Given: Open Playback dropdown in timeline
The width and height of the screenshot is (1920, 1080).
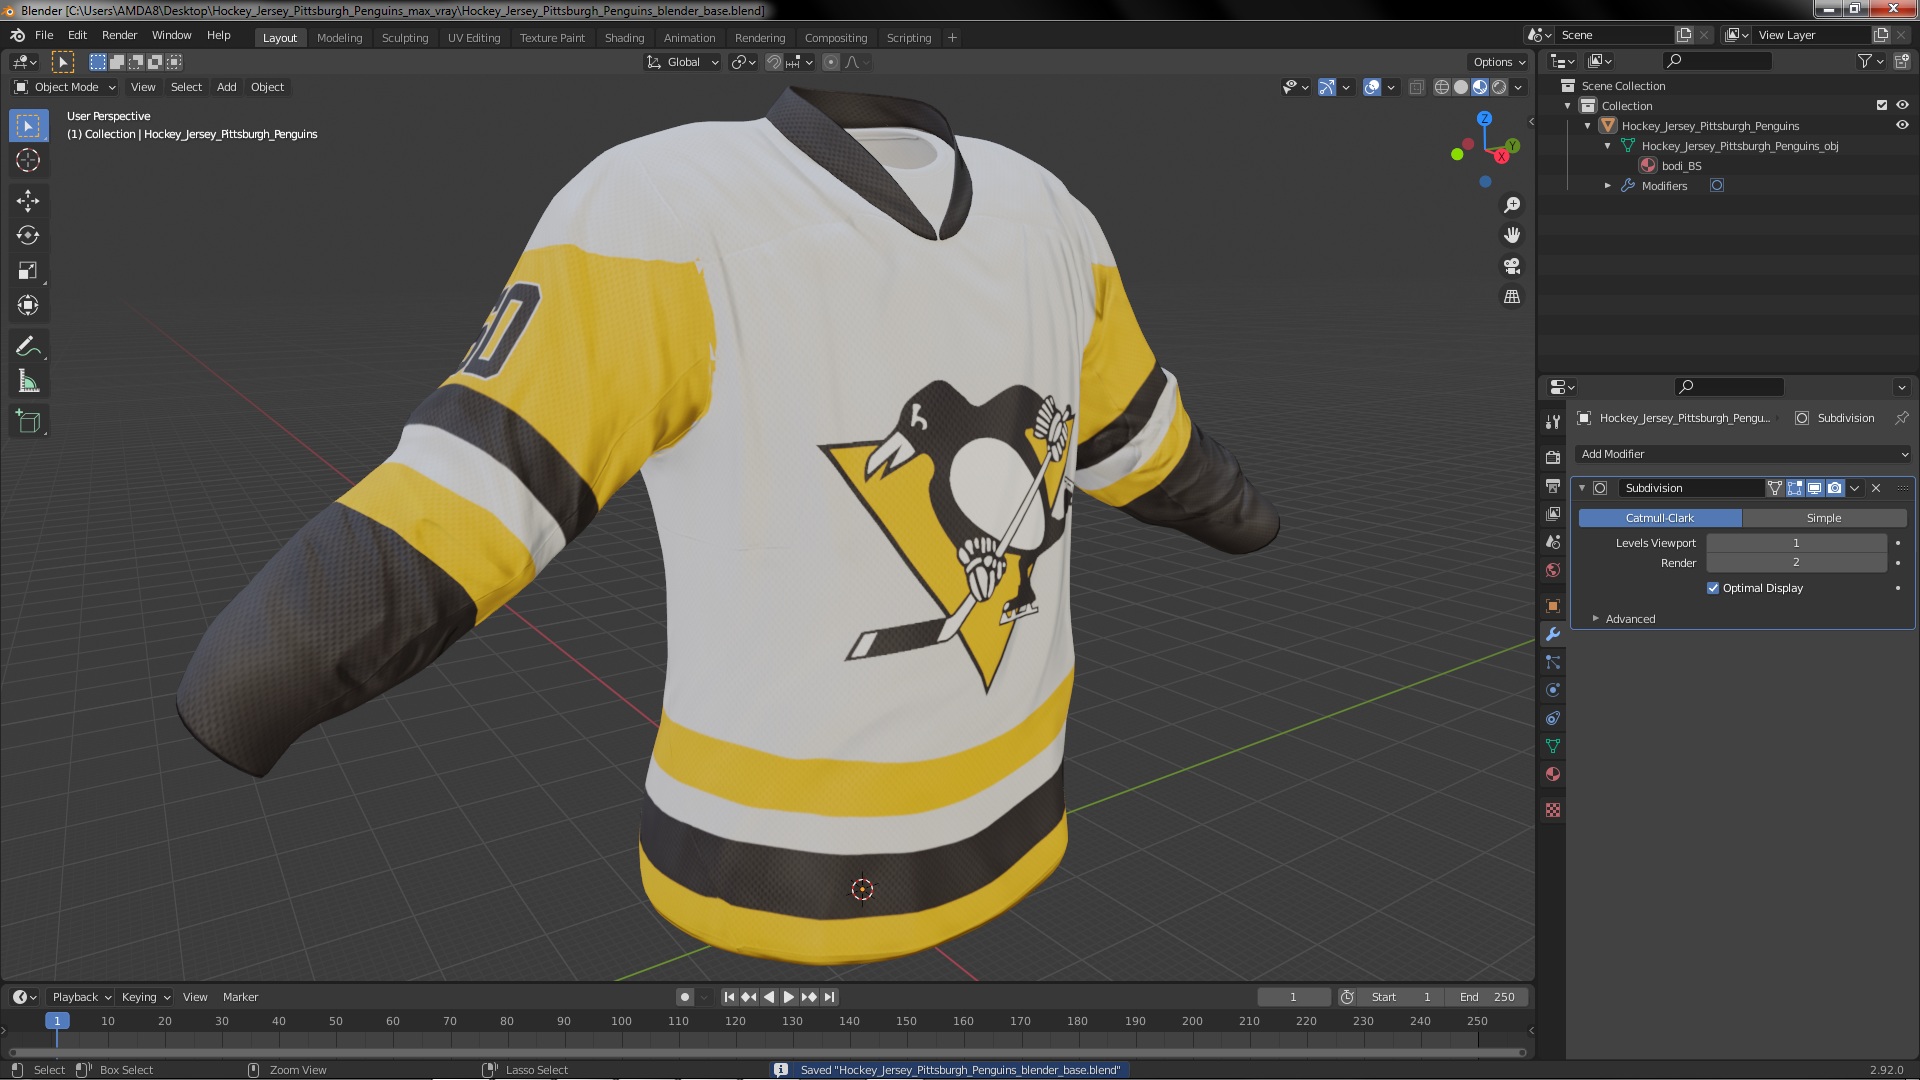Looking at the screenshot, I should click(x=81, y=997).
